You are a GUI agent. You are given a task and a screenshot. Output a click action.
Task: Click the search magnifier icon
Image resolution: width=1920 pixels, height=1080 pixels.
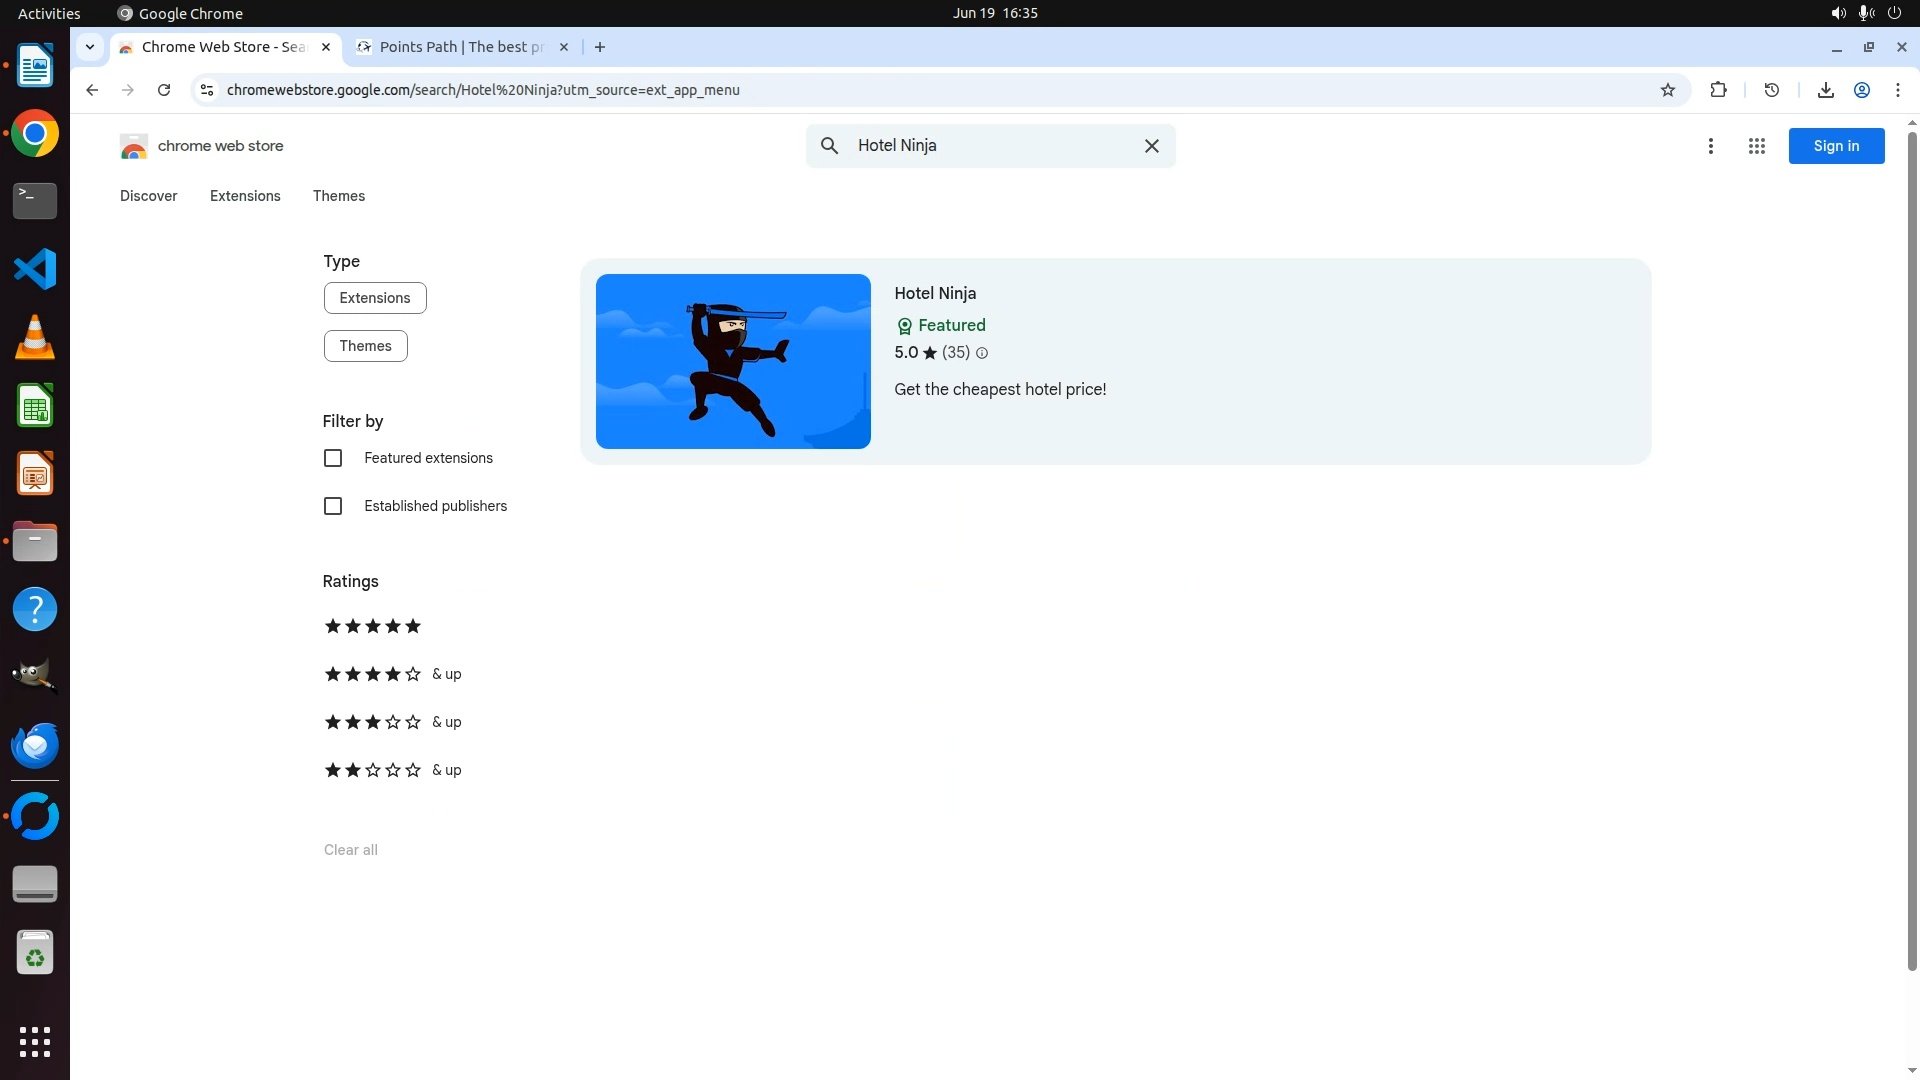829,146
